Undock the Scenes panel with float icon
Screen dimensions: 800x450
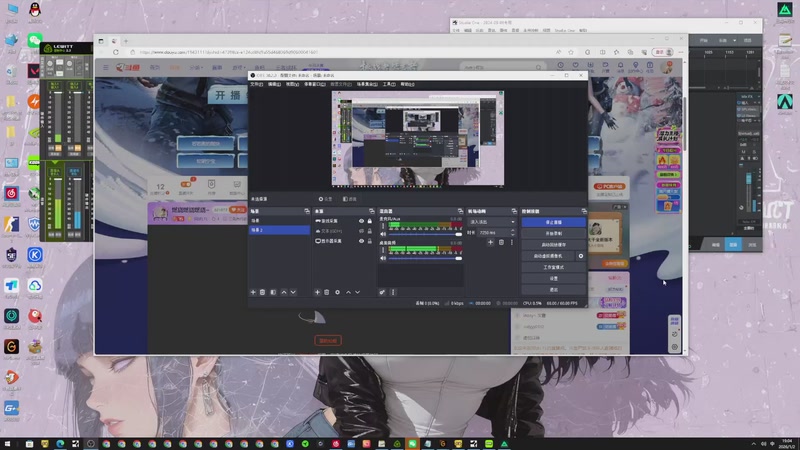click(x=307, y=211)
